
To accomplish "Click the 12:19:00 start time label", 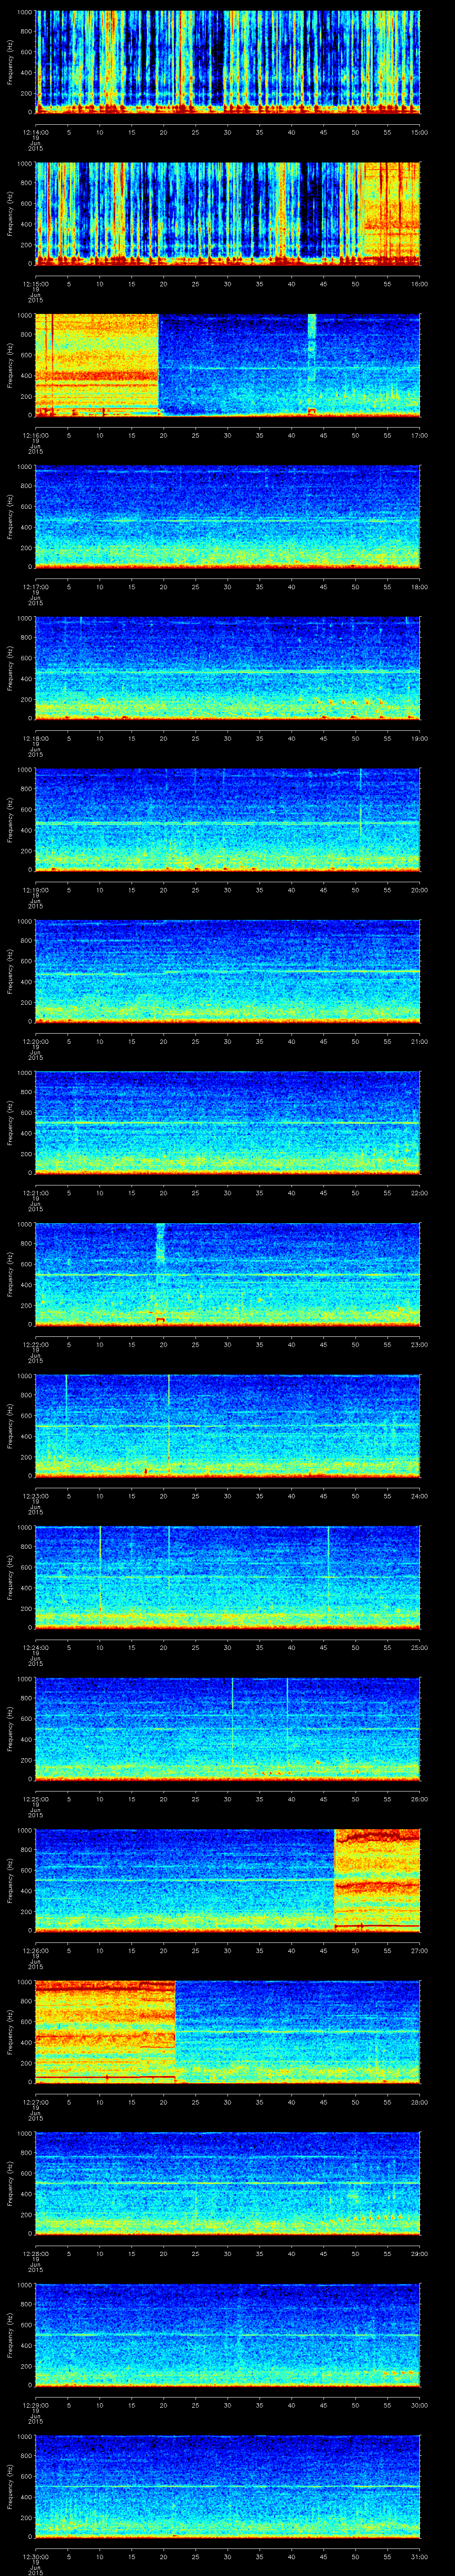I will point(35,890).
